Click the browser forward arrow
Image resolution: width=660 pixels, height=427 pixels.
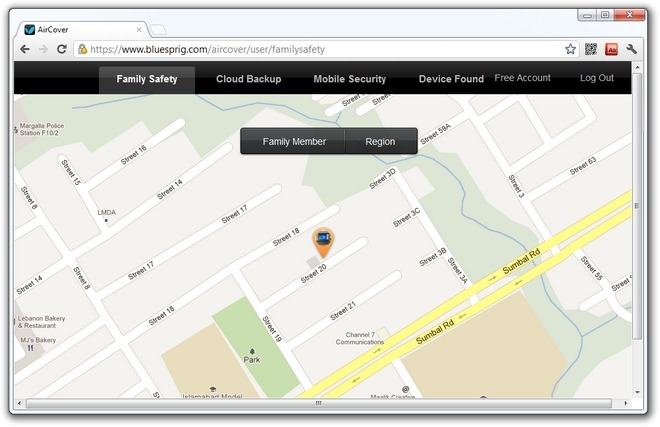(x=43, y=49)
